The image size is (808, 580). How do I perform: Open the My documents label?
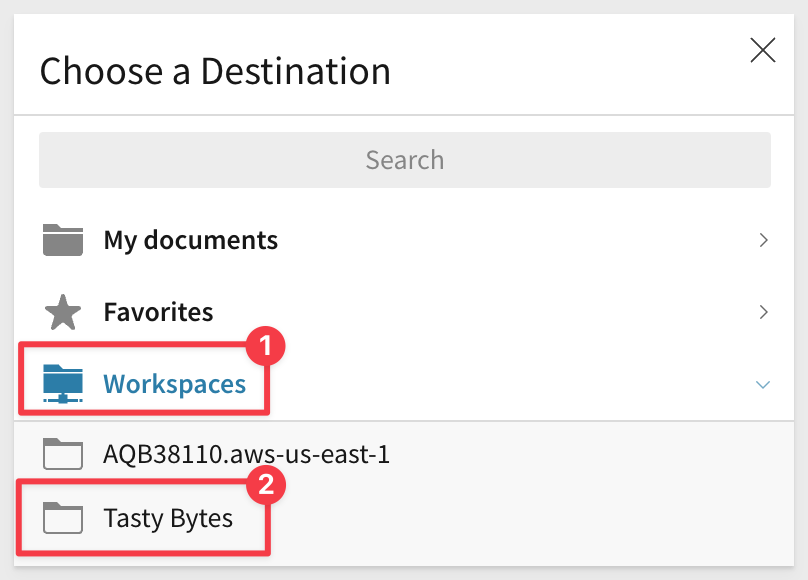[190, 240]
